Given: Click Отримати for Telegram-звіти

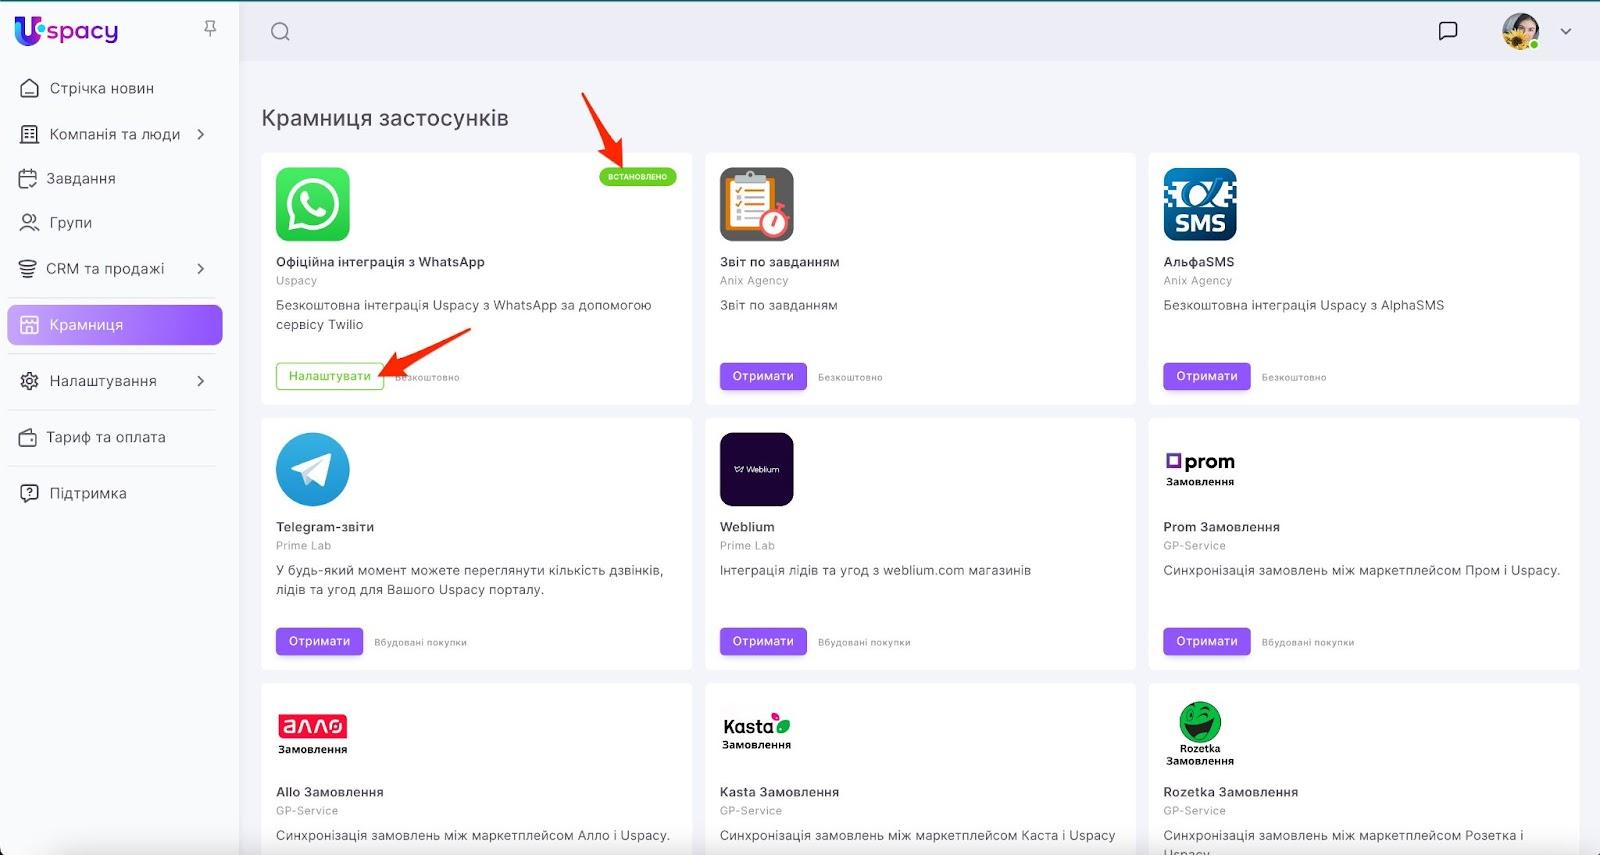Looking at the screenshot, I should [x=320, y=641].
